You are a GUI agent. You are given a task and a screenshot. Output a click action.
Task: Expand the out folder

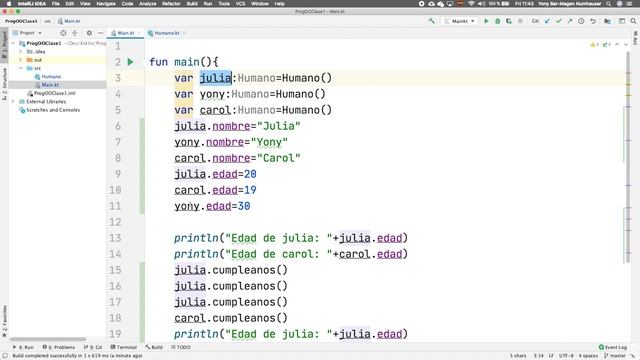(20, 60)
